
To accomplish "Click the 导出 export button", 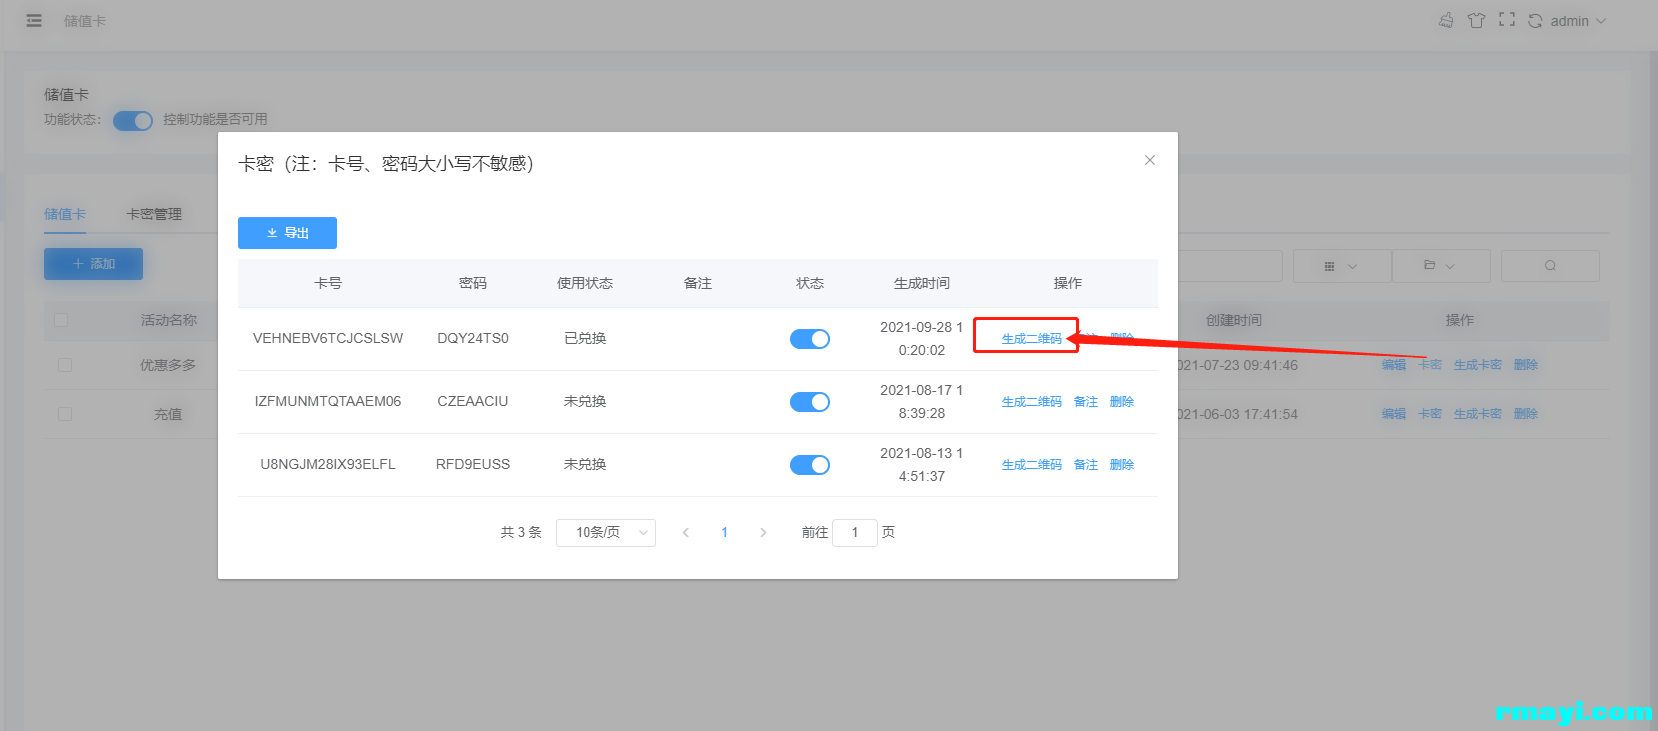I will 287,233.
